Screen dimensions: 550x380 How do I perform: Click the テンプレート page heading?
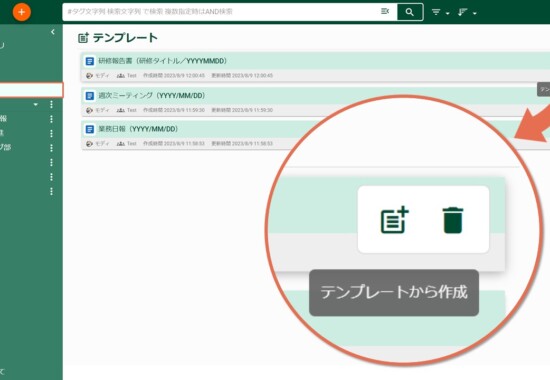[125, 38]
